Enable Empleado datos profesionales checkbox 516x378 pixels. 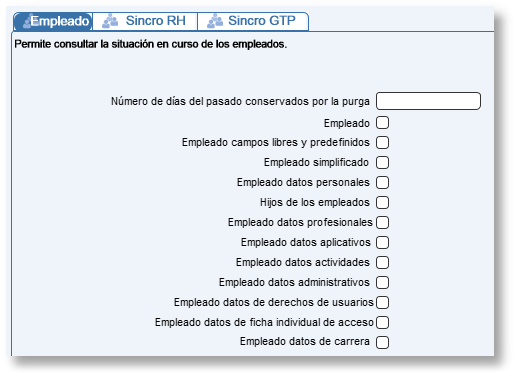coord(382,222)
